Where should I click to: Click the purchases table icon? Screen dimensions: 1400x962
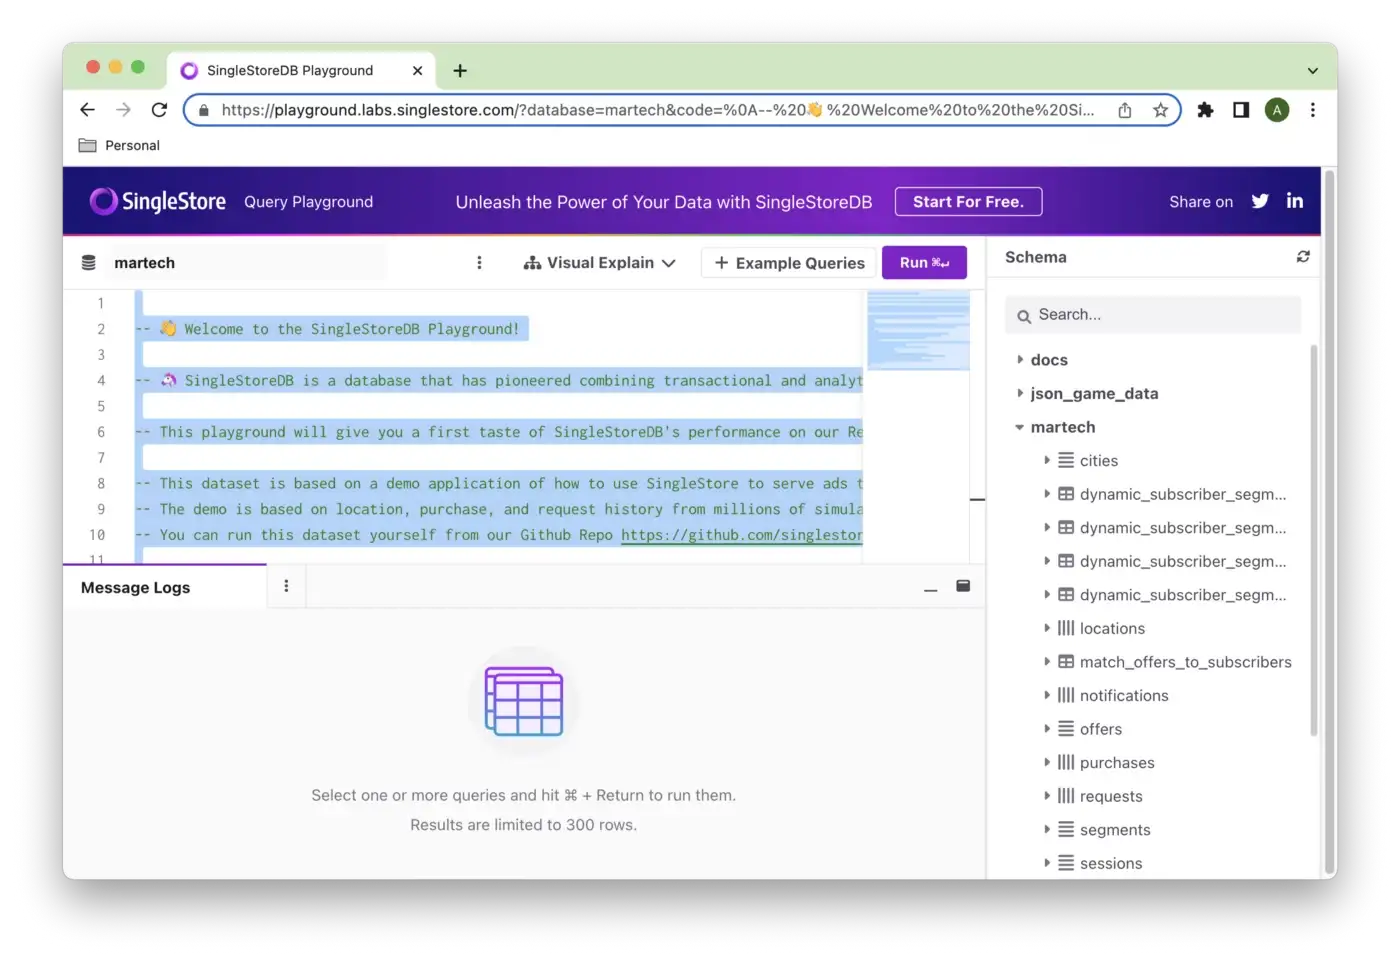point(1066,762)
